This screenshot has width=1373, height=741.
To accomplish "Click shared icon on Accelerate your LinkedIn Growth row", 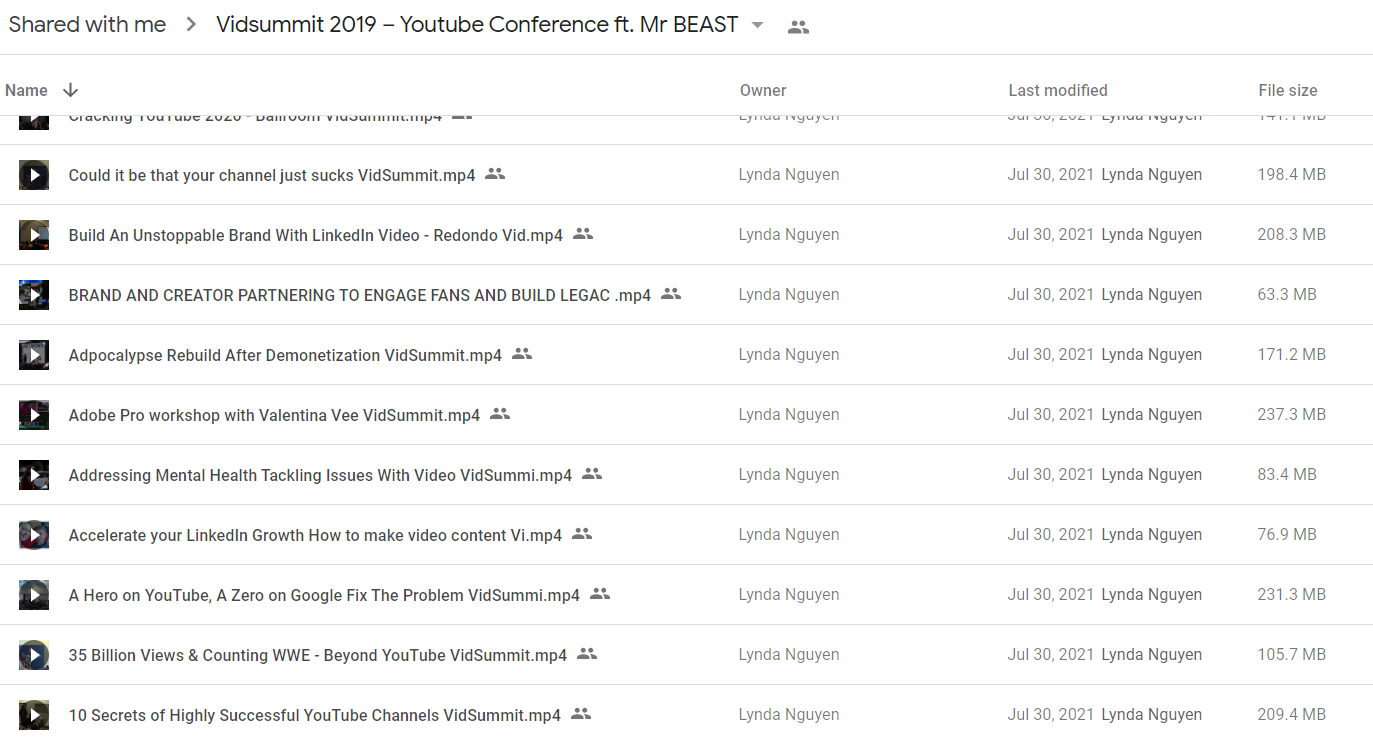I will coord(582,534).
